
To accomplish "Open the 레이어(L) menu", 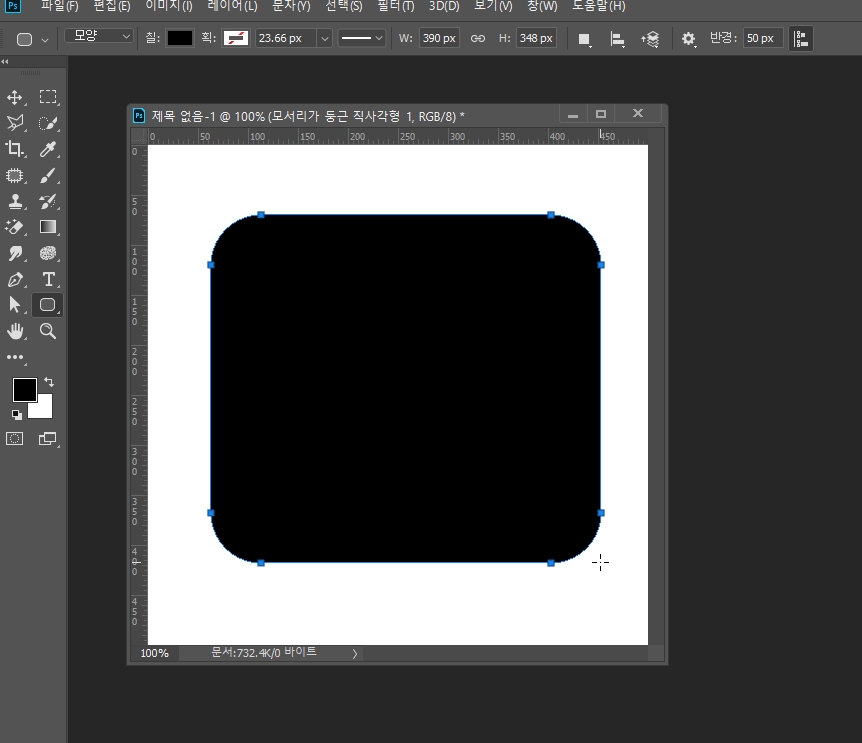I will click(233, 6).
